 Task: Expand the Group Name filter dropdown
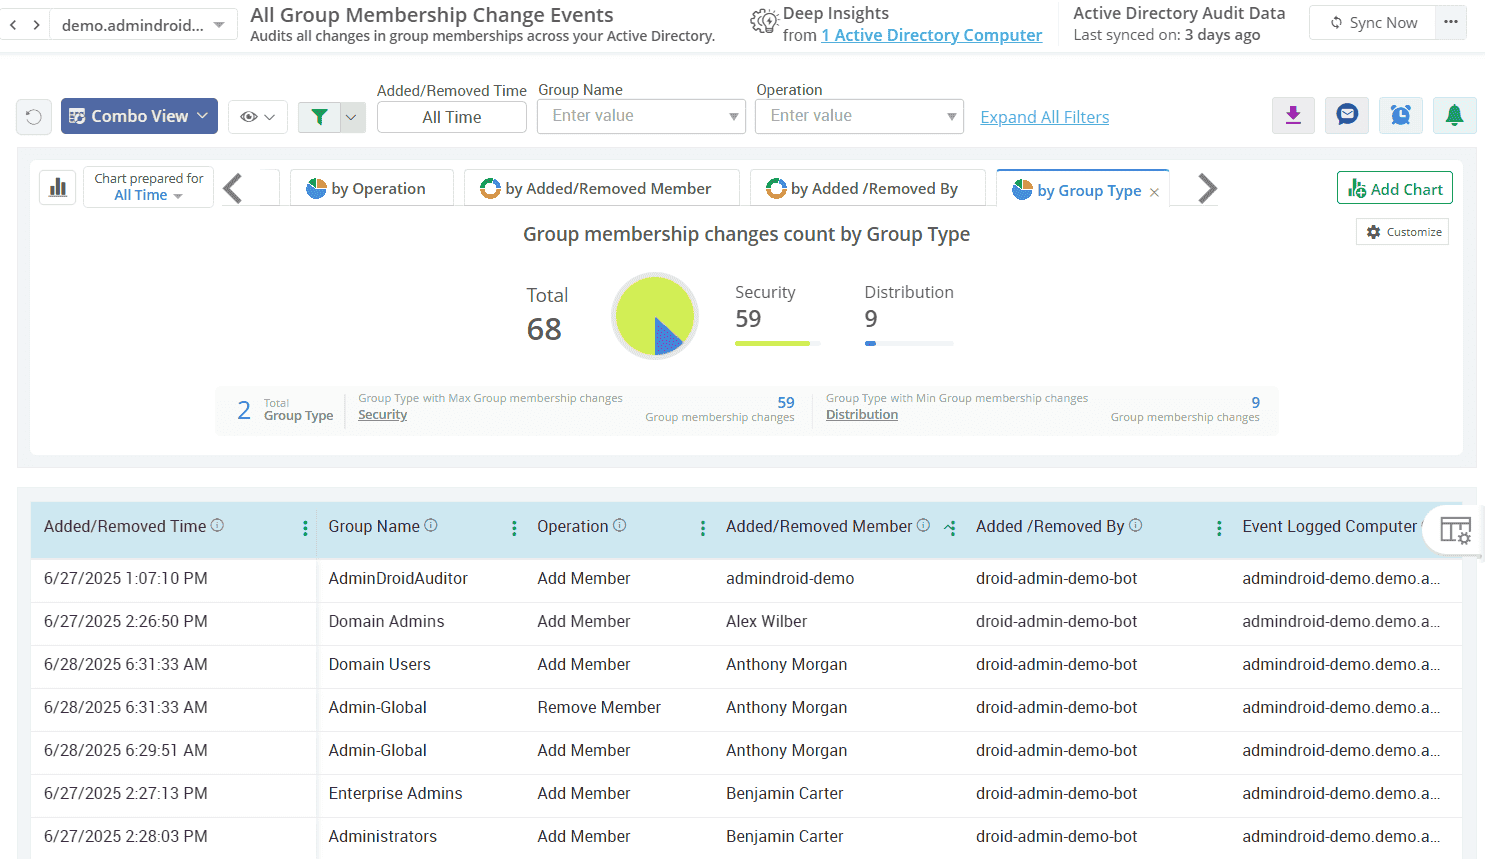click(x=734, y=117)
